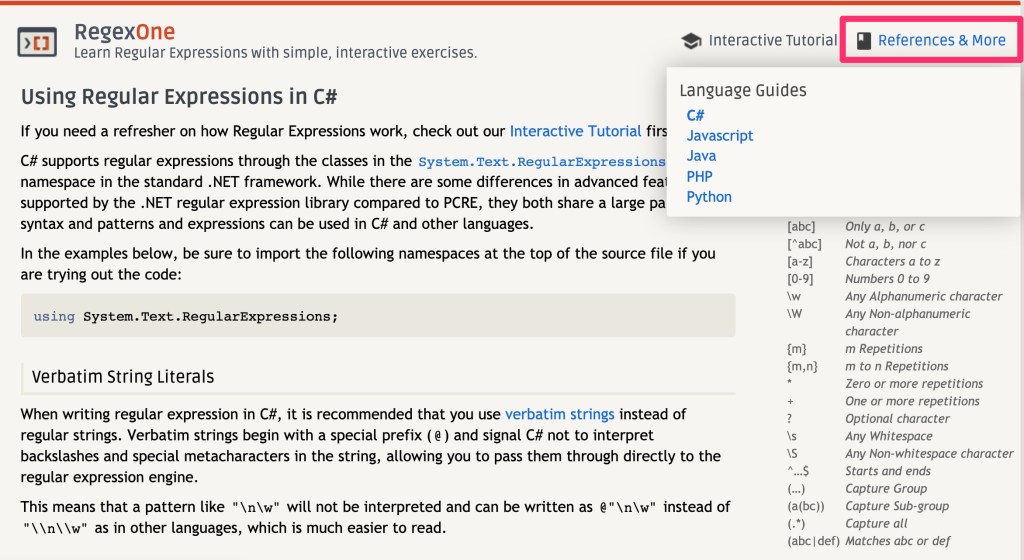Click the Verbatim String Literals heading

coord(123,377)
